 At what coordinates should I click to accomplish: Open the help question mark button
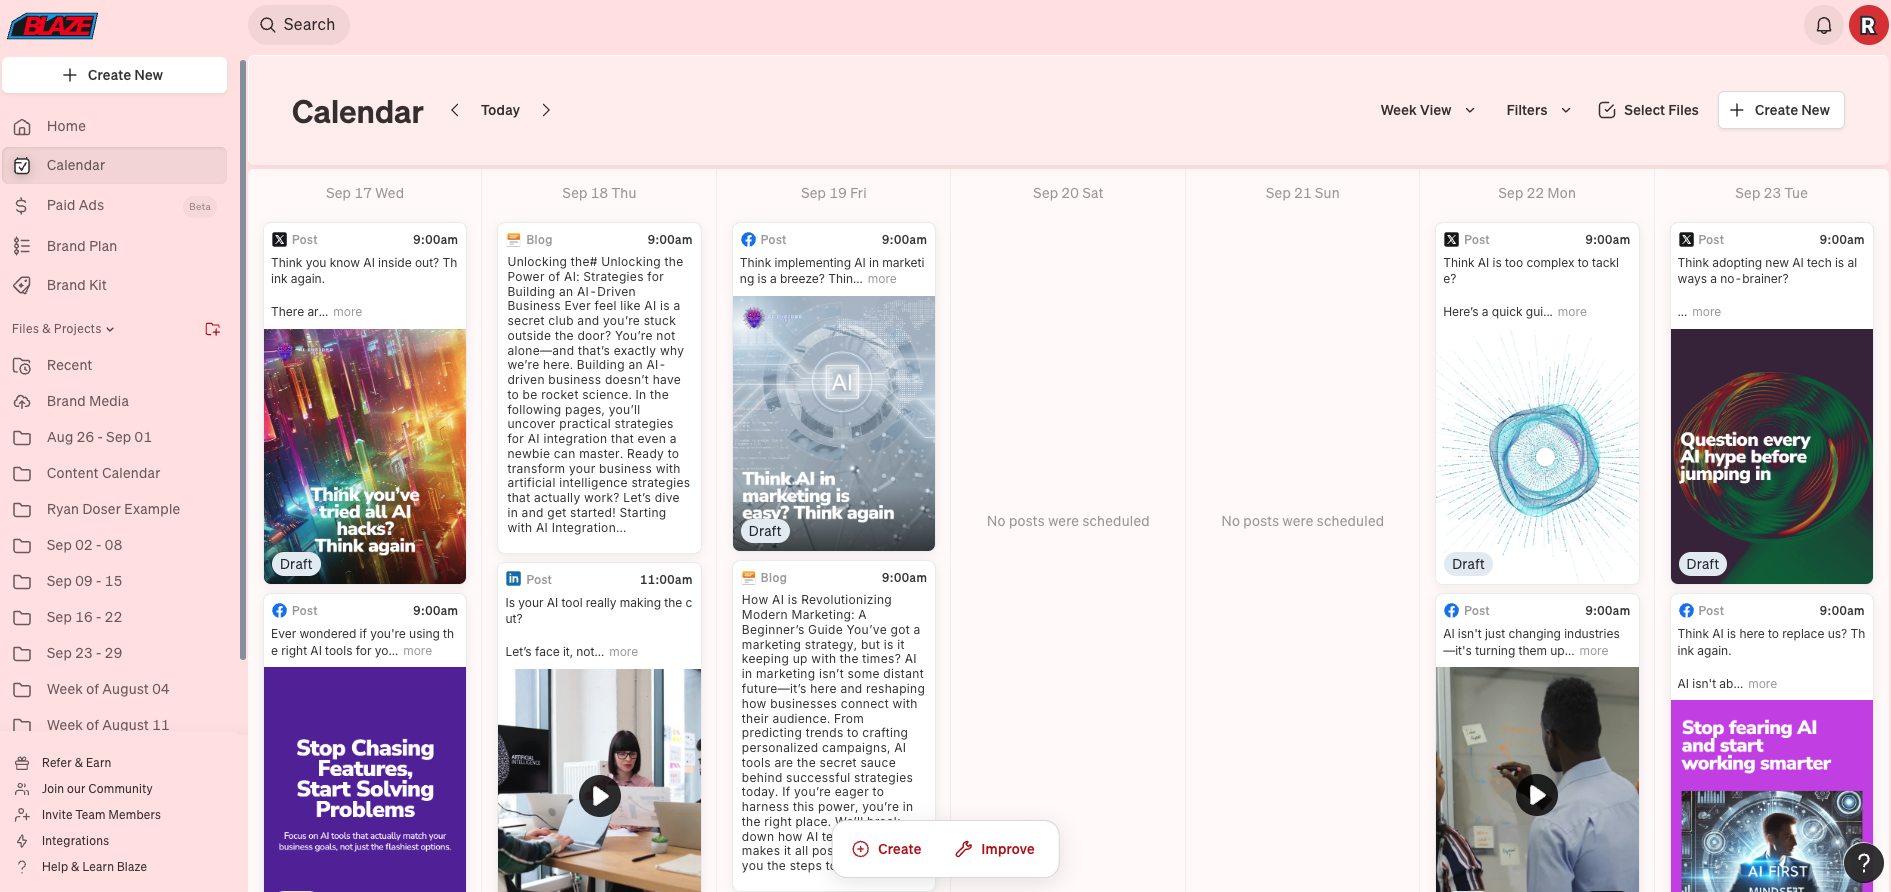click(x=1863, y=862)
